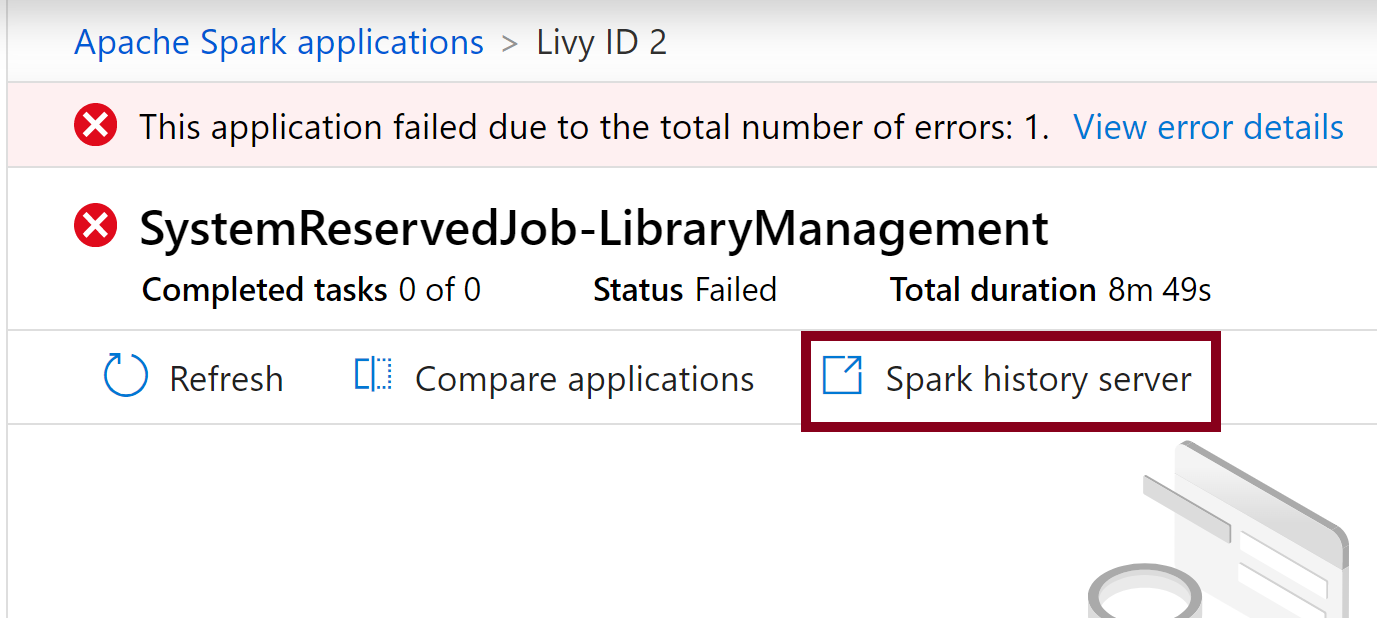Click the View error details link
The width and height of the screenshot is (1377, 618).
click(1207, 126)
